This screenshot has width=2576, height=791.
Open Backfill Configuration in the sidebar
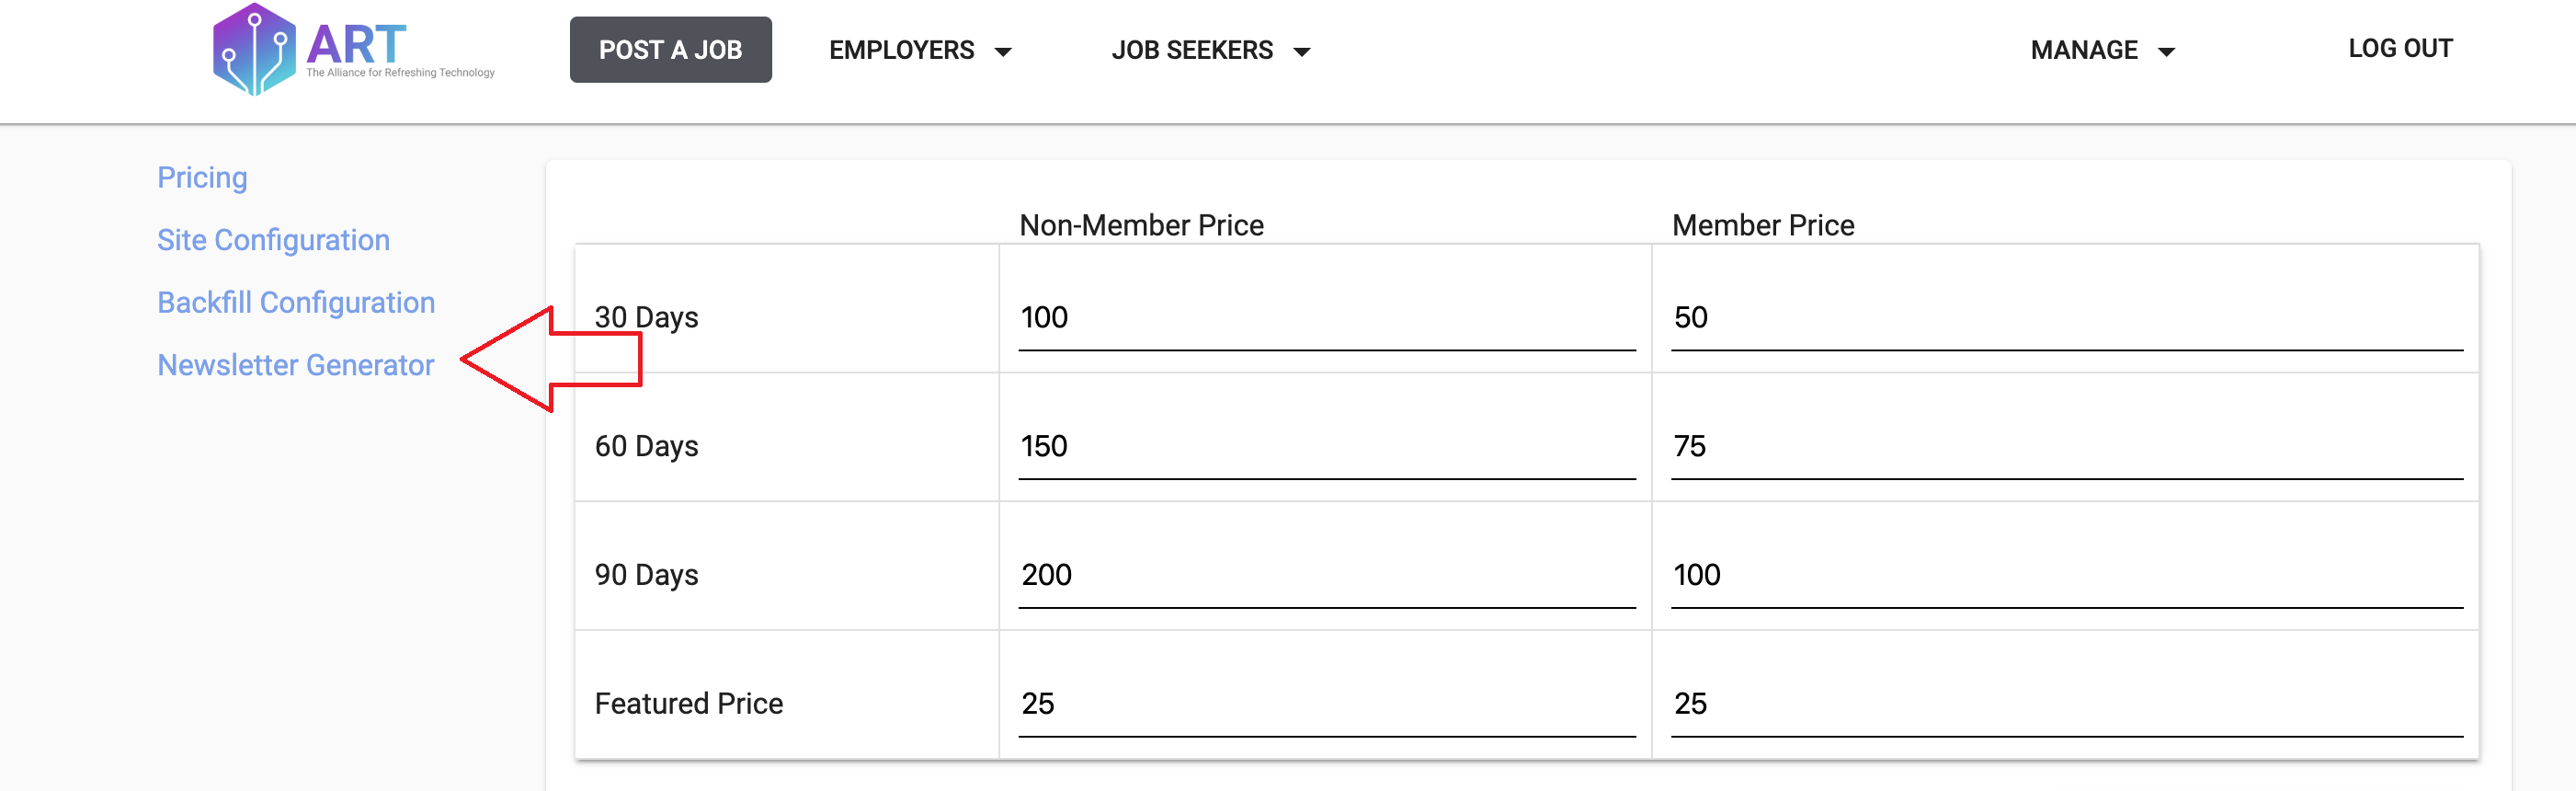pos(296,302)
